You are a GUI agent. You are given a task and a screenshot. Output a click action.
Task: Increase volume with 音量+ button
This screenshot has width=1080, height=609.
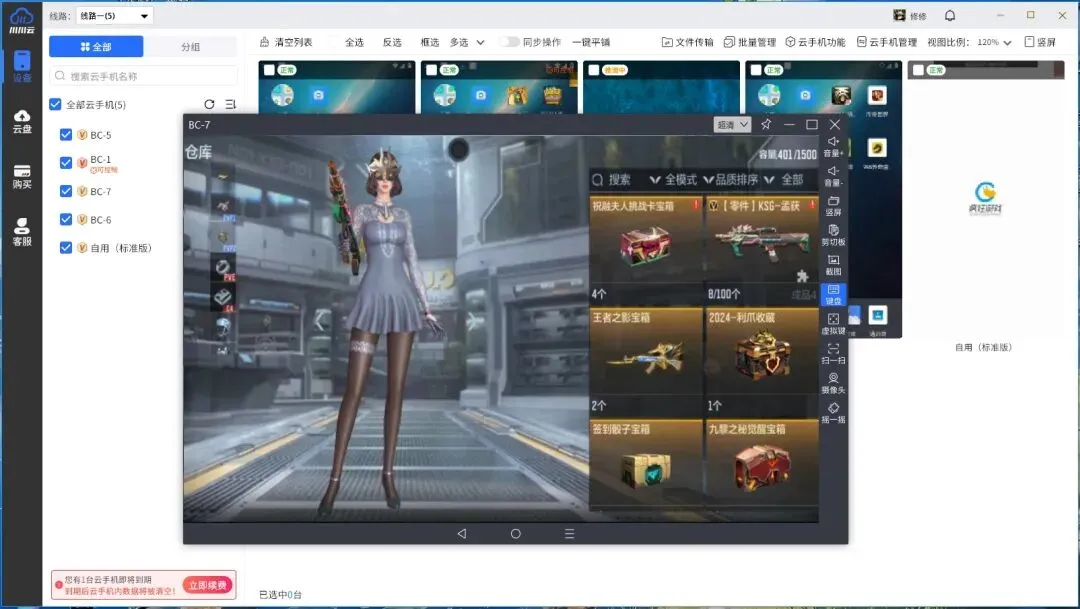[833, 146]
